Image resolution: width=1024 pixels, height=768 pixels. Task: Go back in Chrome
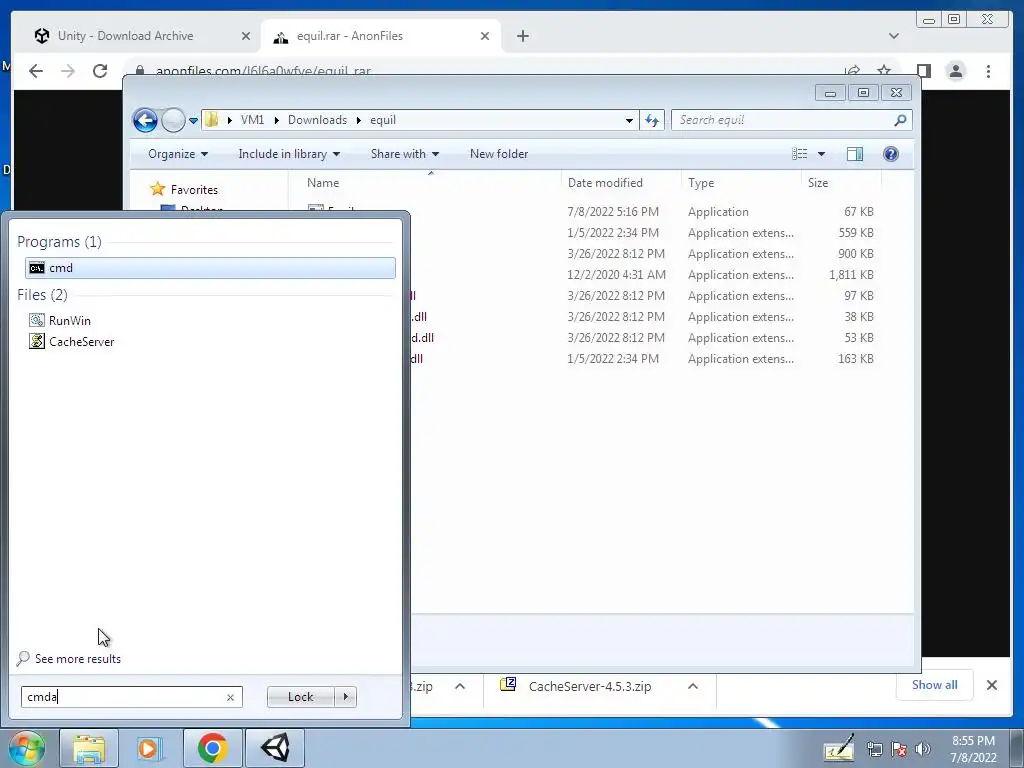[x=36, y=71]
